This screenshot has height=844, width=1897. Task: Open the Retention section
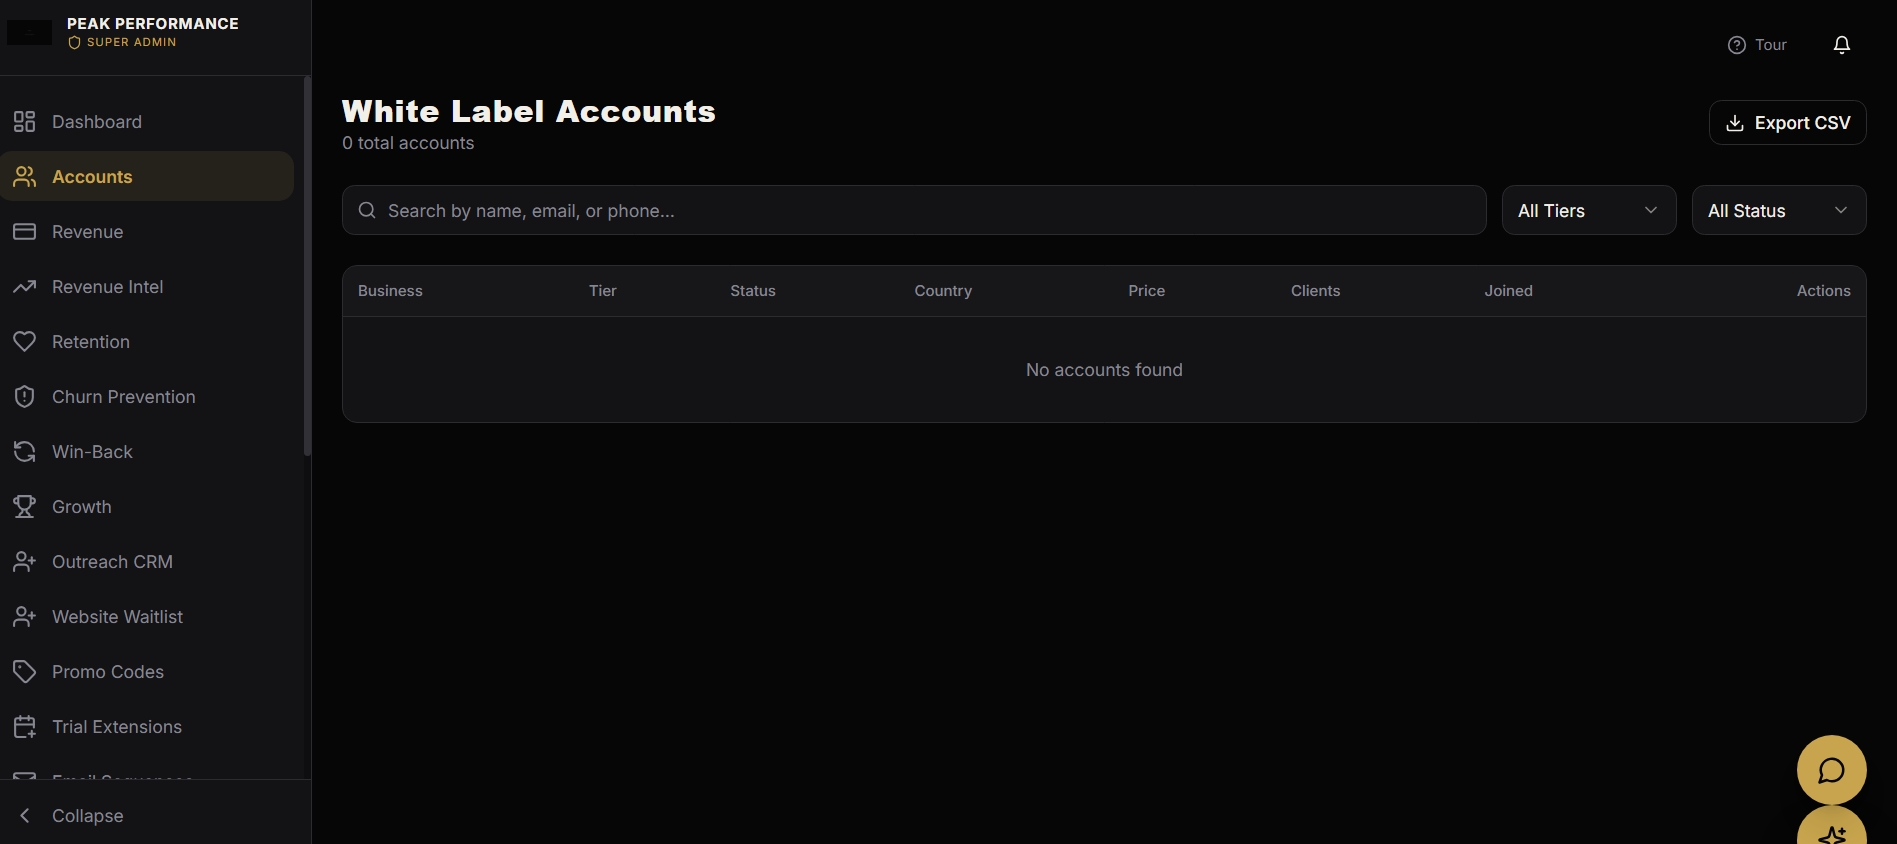147,342
